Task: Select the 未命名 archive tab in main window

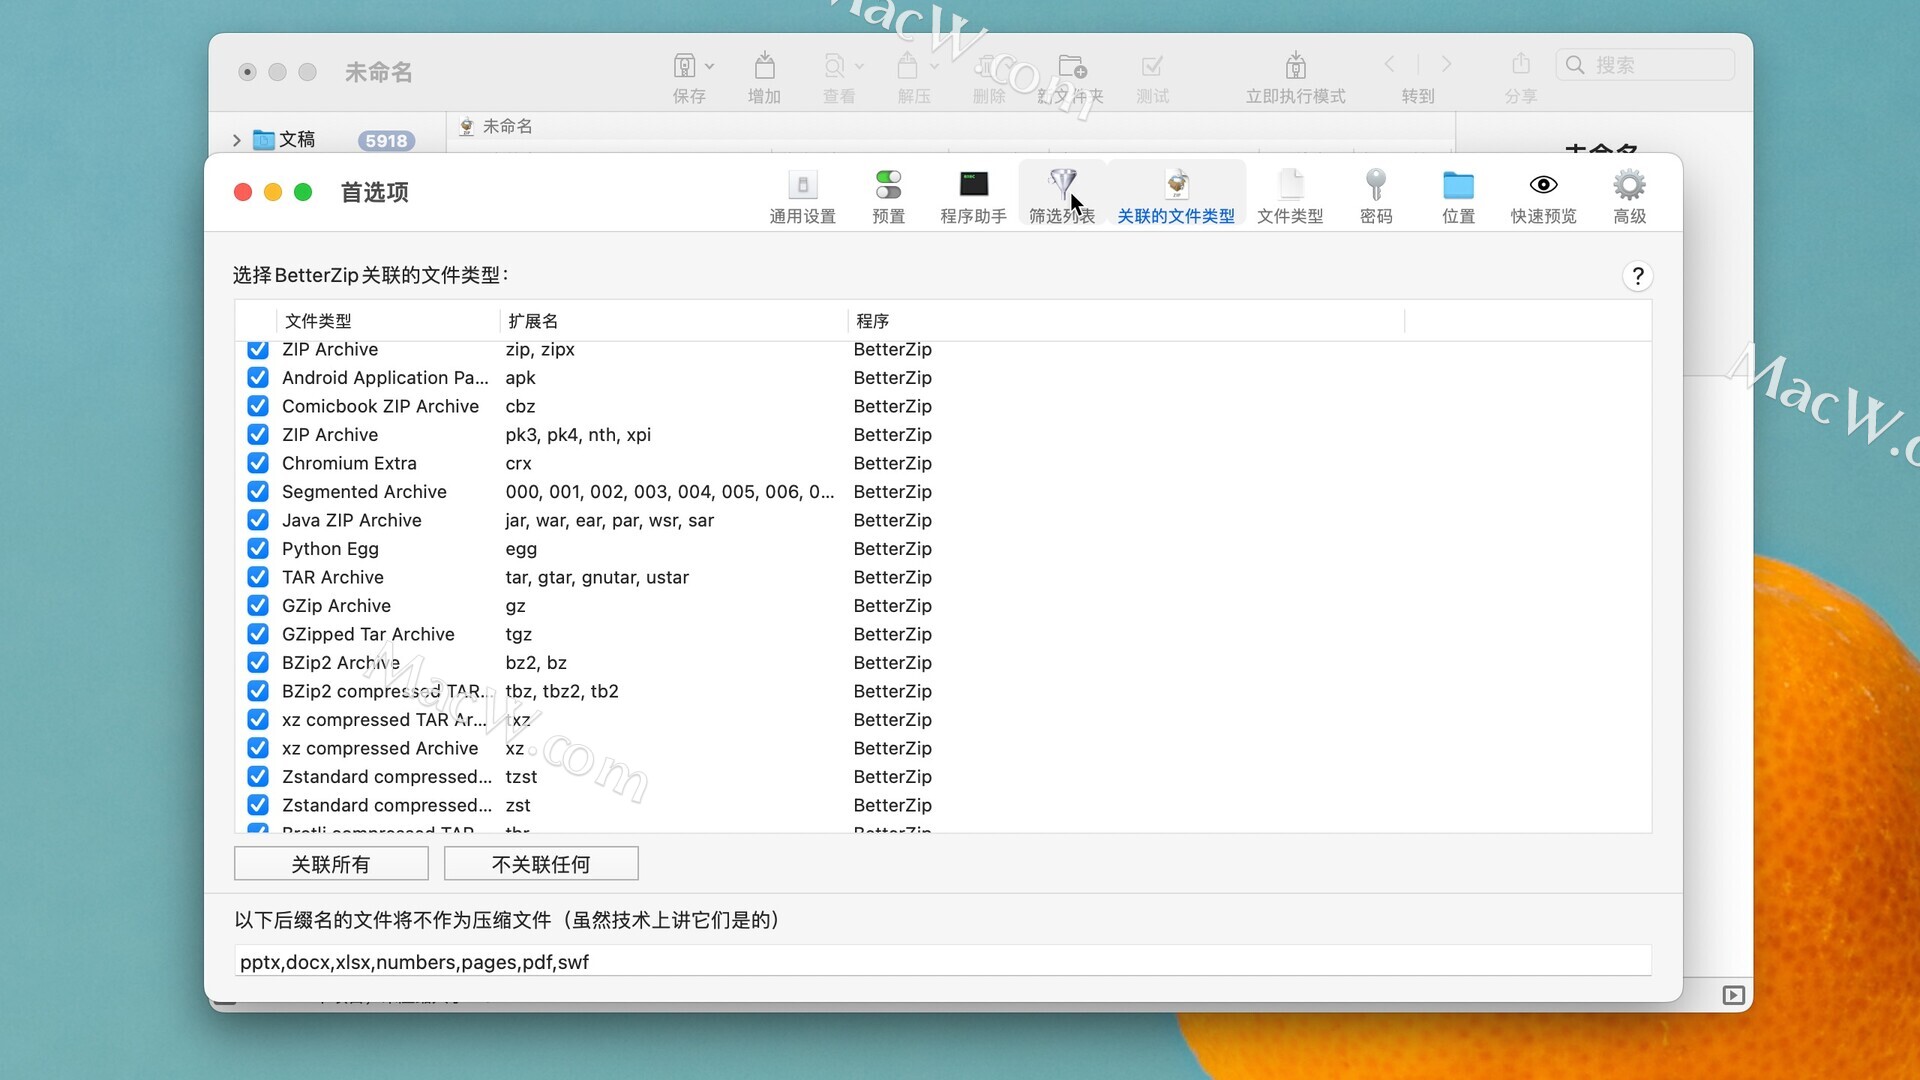Action: (x=497, y=126)
